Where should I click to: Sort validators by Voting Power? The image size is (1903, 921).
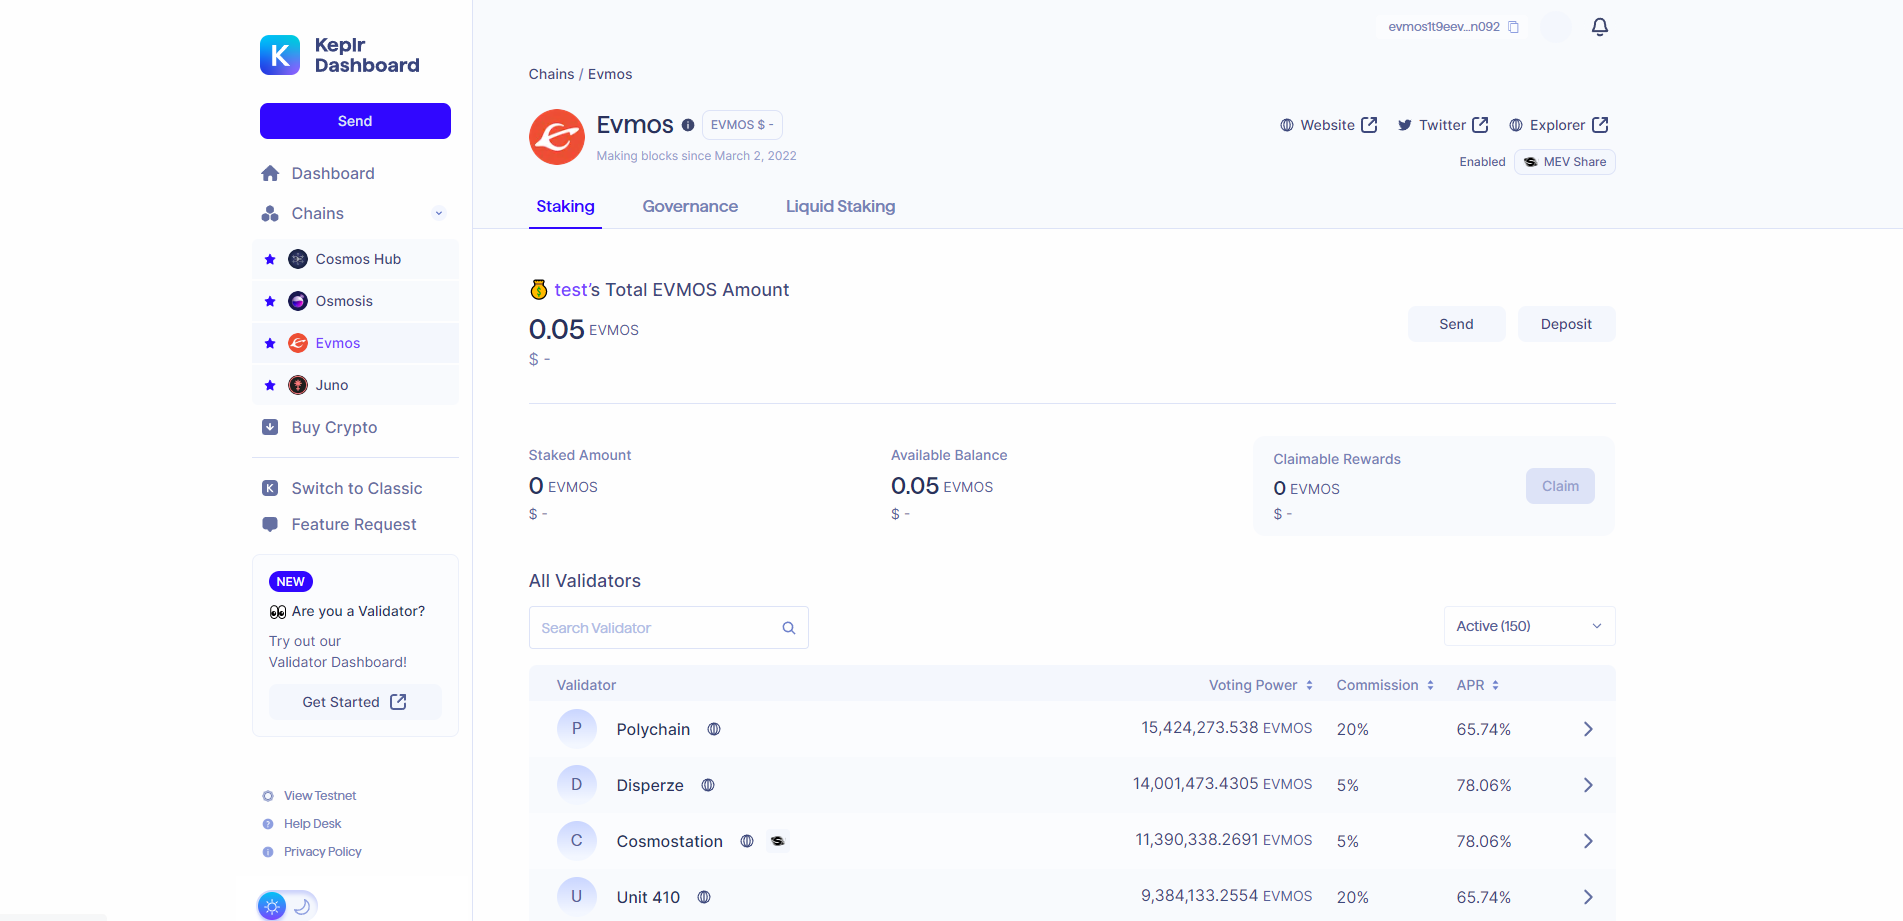tap(1260, 685)
